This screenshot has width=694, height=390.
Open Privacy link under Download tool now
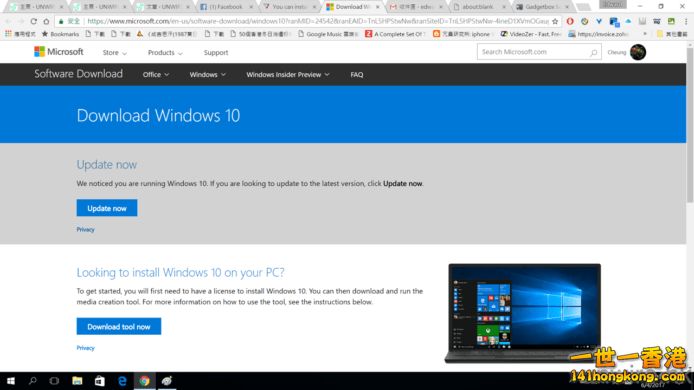pos(85,348)
